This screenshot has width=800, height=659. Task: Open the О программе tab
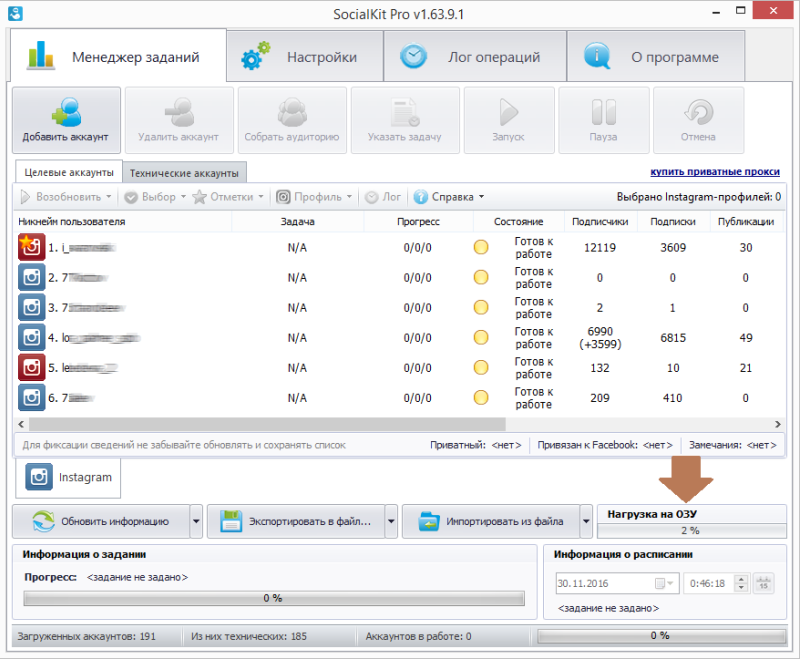(x=656, y=56)
